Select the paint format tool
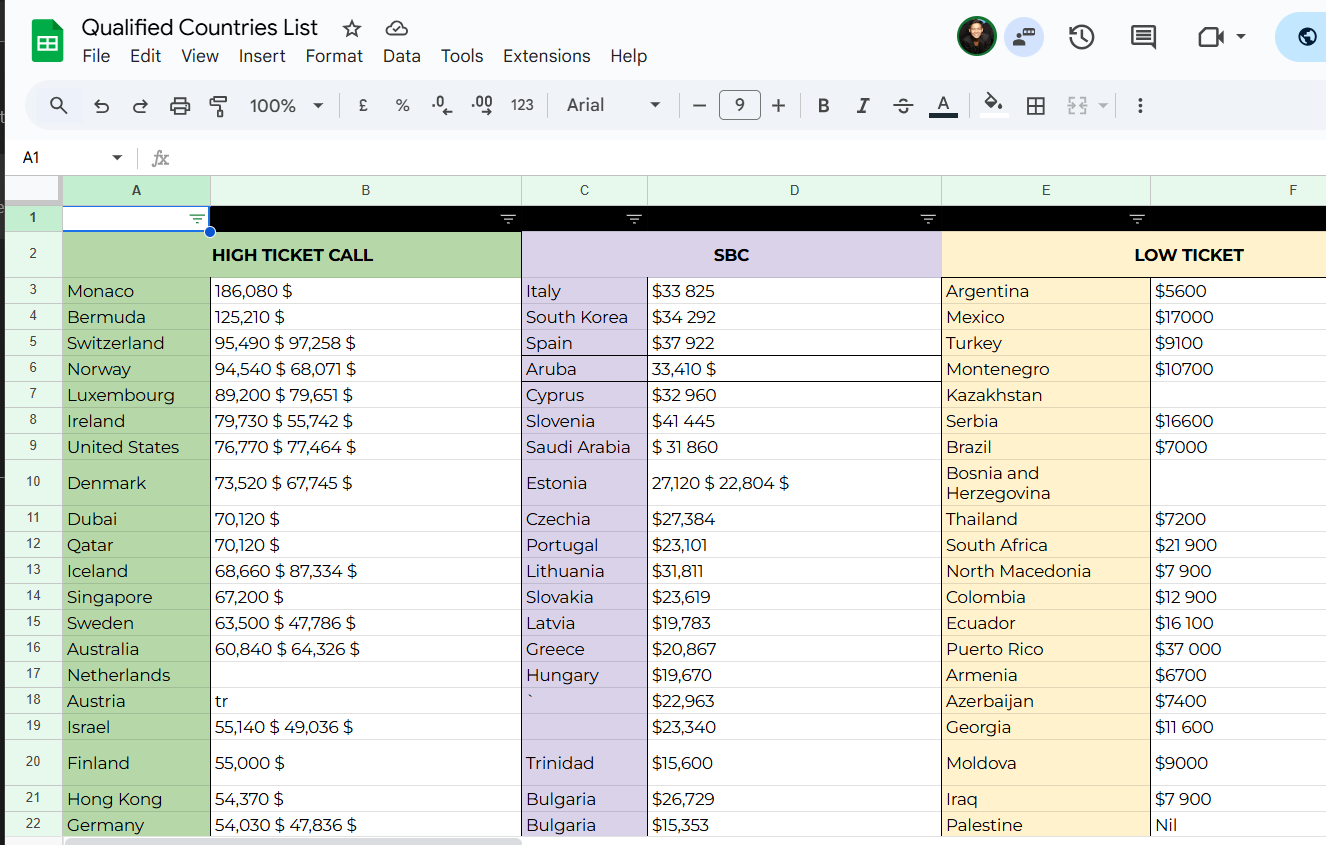 tap(218, 106)
